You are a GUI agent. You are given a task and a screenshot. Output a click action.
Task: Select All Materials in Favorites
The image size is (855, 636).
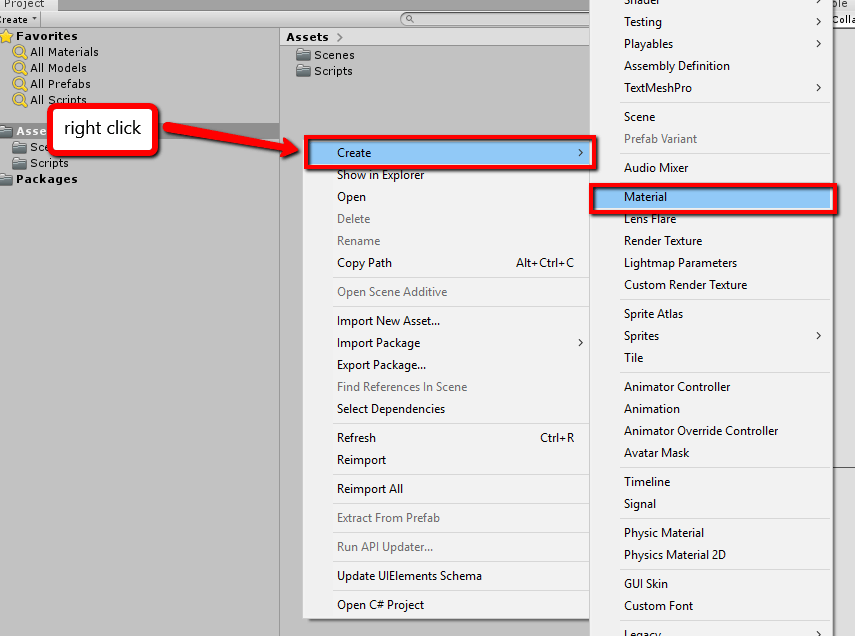tap(64, 52)
